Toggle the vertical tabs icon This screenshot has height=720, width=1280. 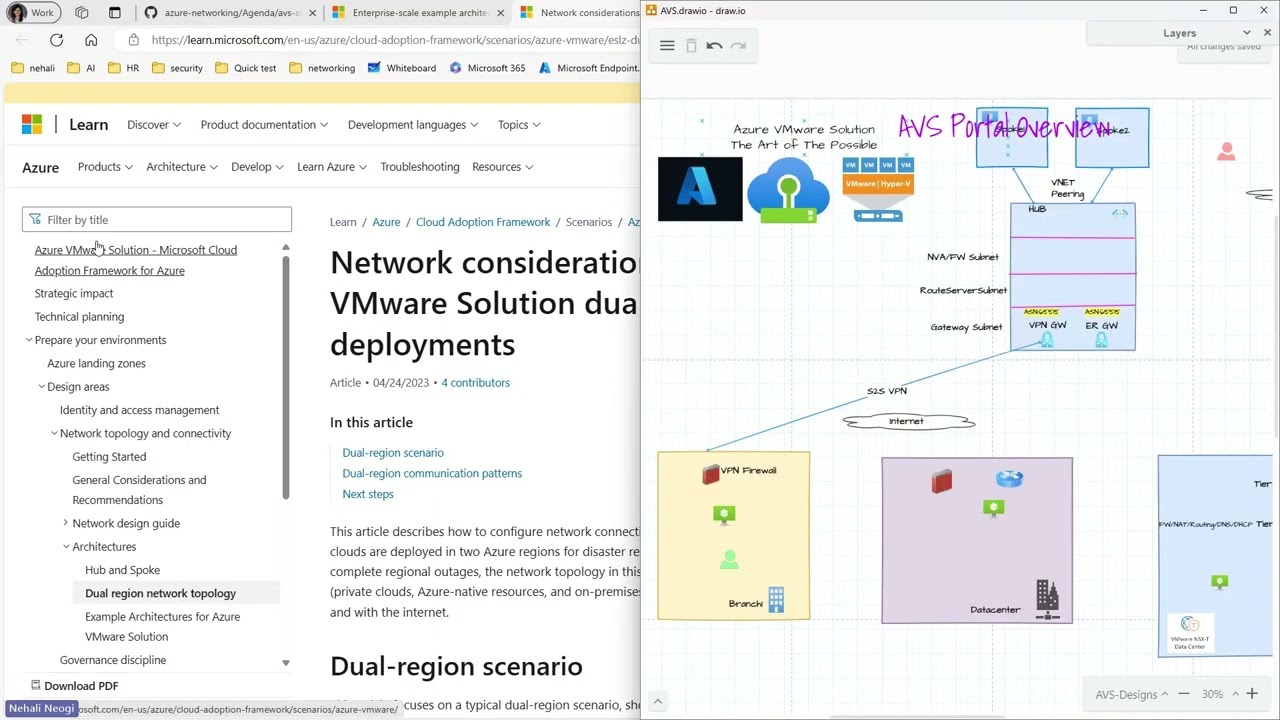click(x=114, y=13)
